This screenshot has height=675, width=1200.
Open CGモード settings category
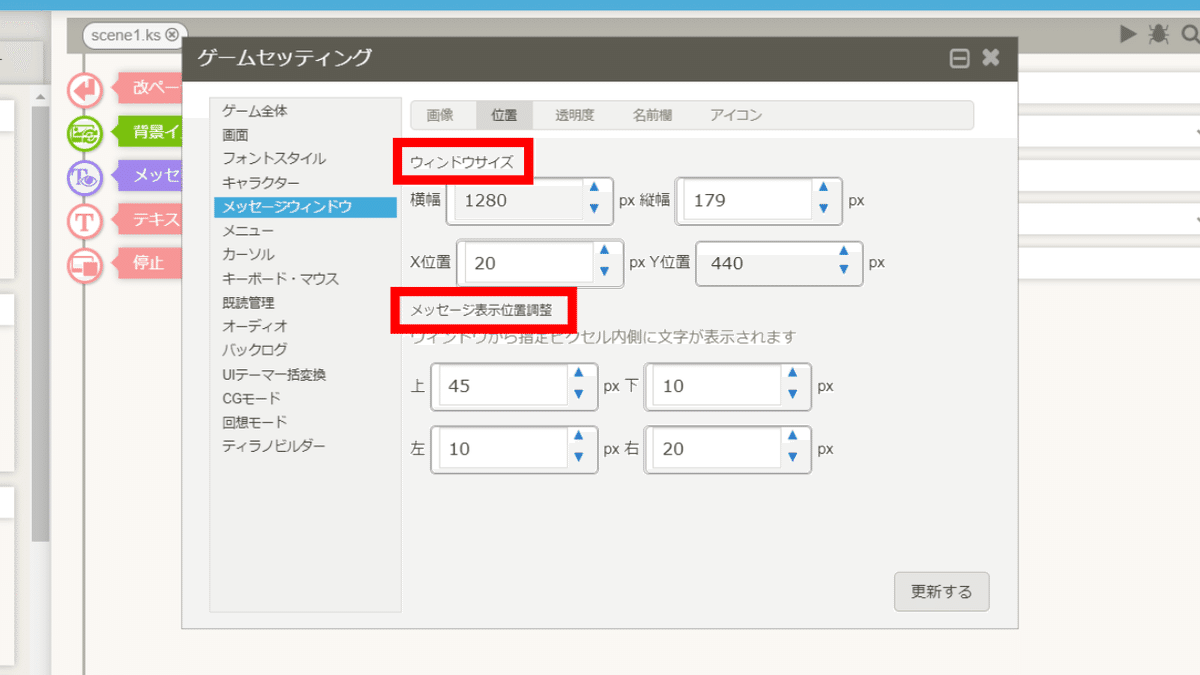tap(252, 398)
